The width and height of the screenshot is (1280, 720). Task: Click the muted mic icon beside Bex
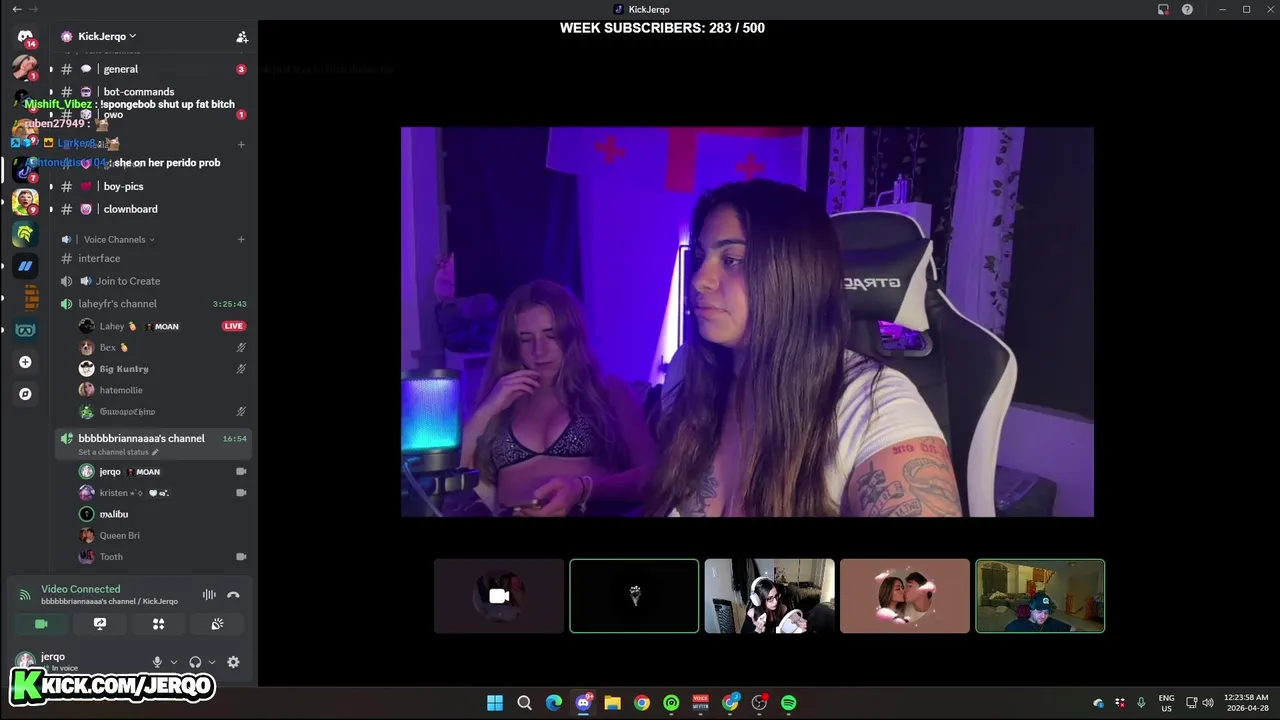[x=241, y=347]
